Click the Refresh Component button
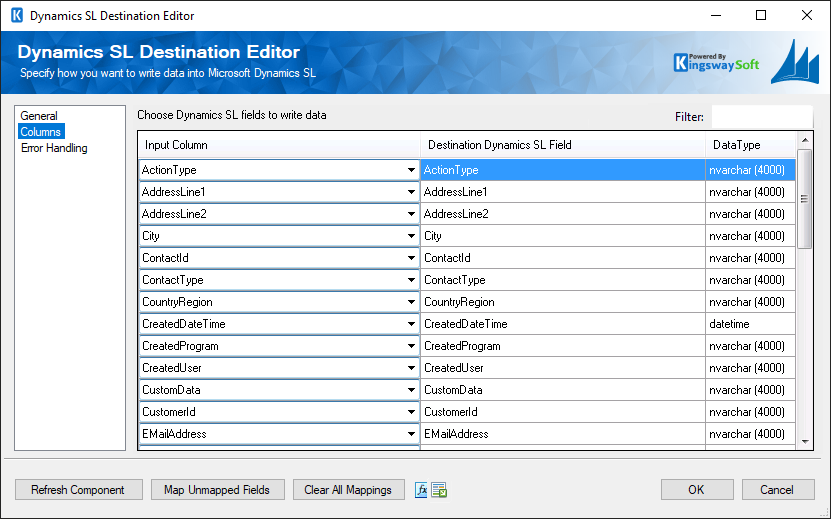The height and width of the screenshot is (519, 831). [78, 490]
